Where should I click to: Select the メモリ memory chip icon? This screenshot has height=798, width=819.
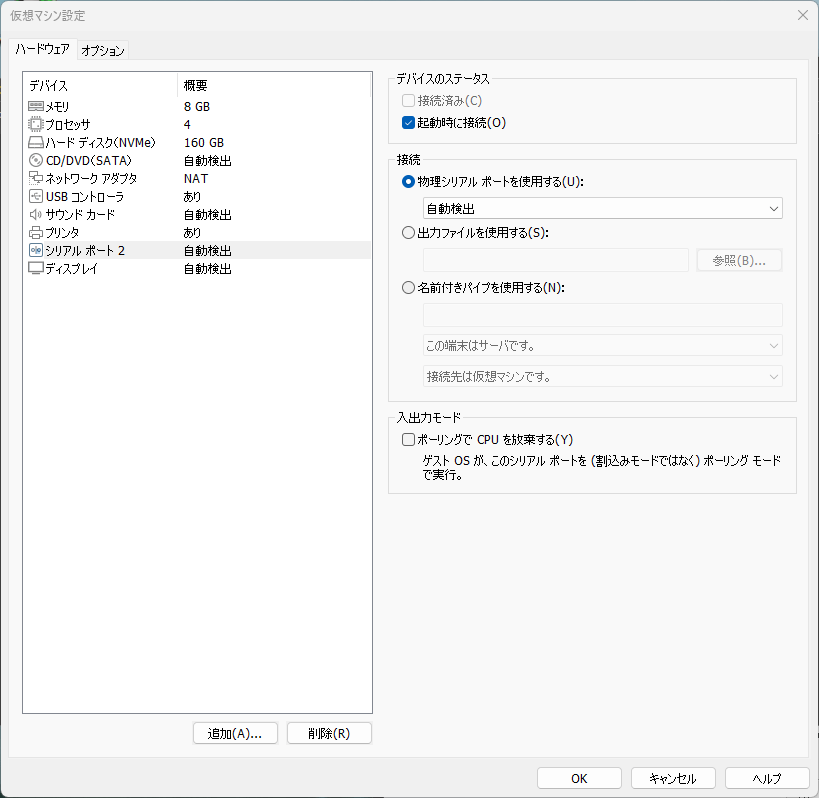coord(36,107)
